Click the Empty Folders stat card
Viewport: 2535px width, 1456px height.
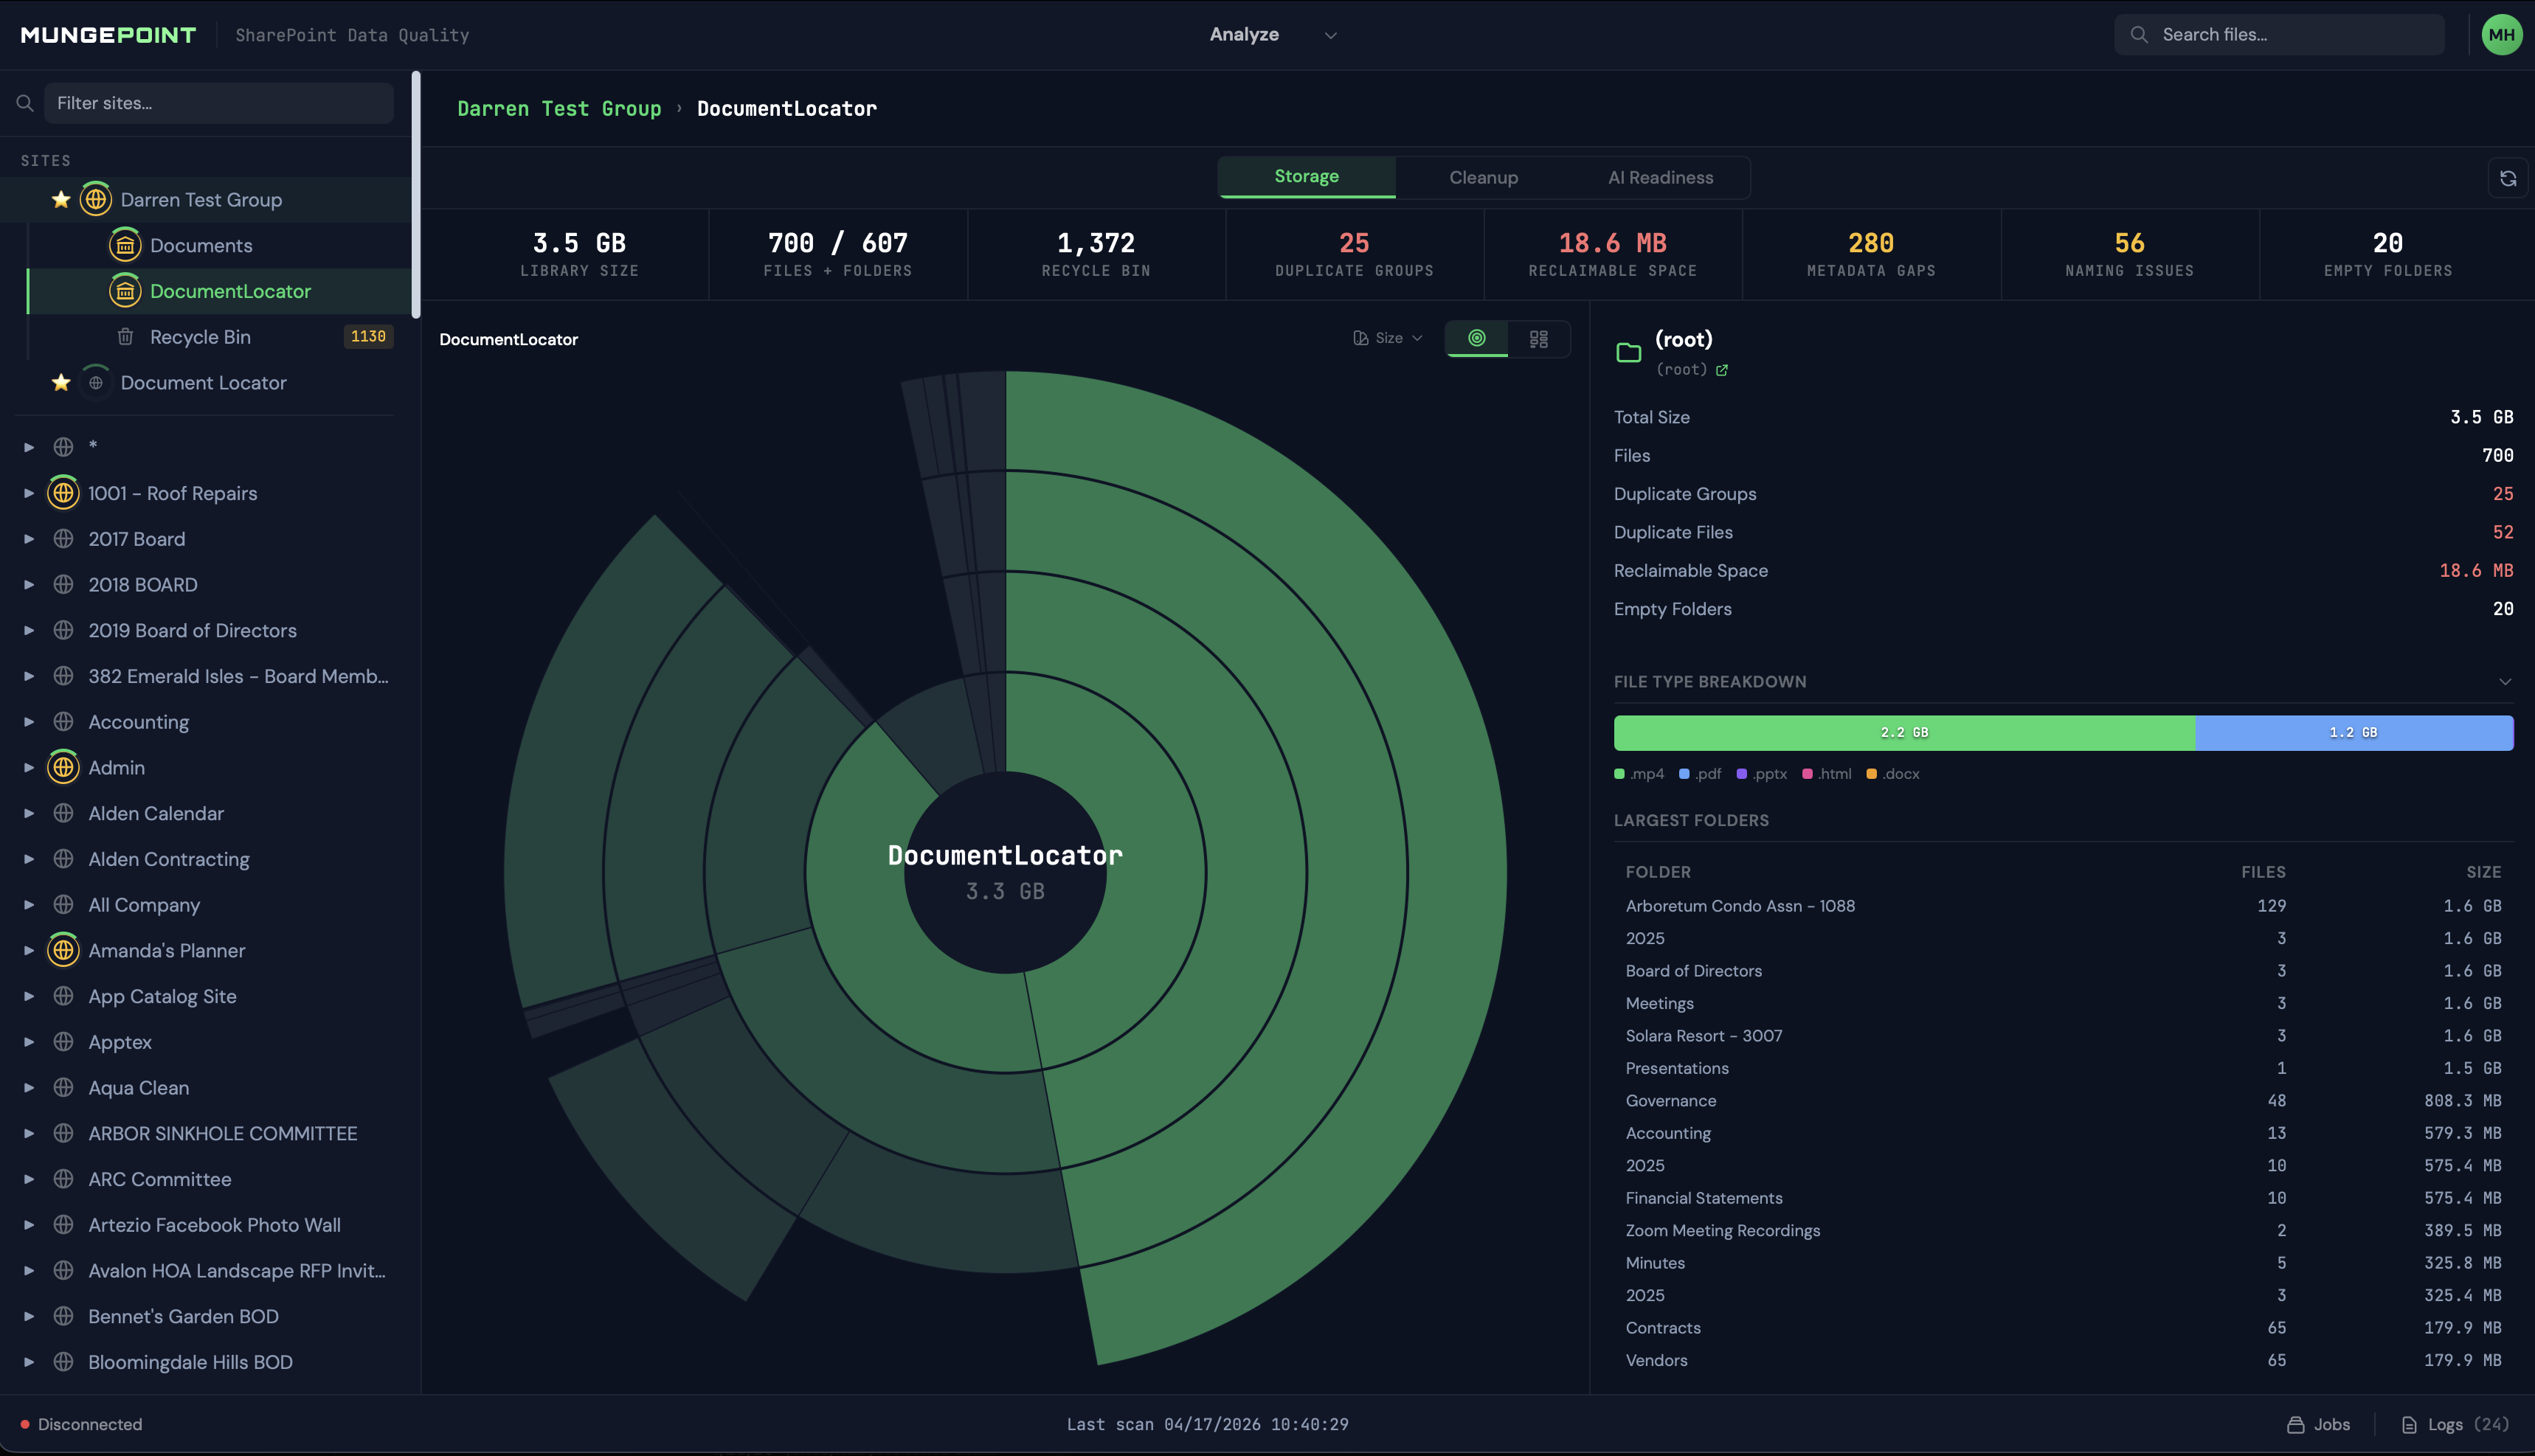coord(2388,254)
